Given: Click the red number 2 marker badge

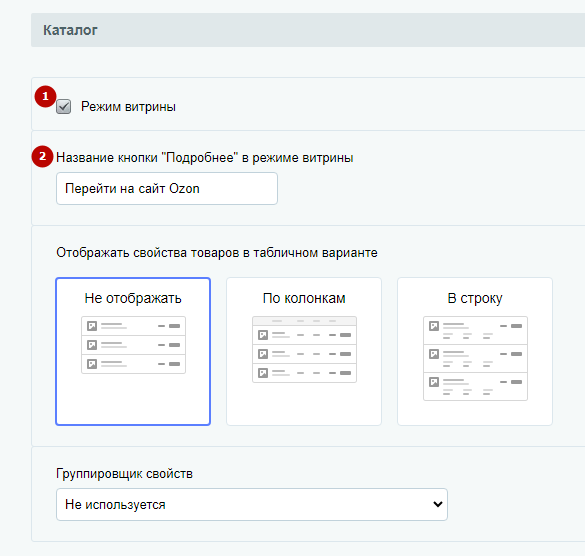Looking at the screenshot, I should (x=42, y=156).
